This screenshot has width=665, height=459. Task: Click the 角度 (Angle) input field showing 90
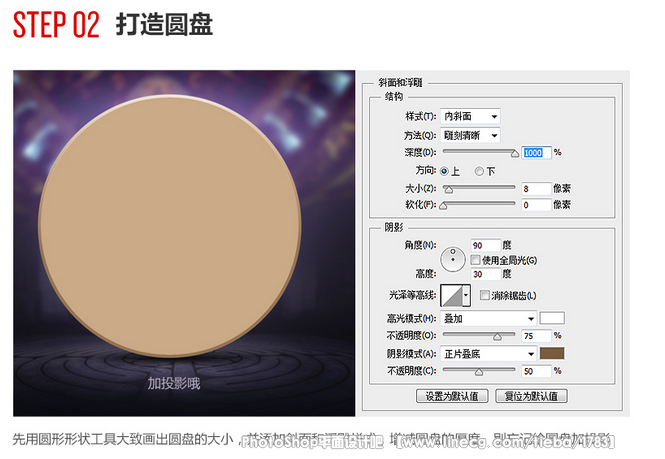[485, 245]
